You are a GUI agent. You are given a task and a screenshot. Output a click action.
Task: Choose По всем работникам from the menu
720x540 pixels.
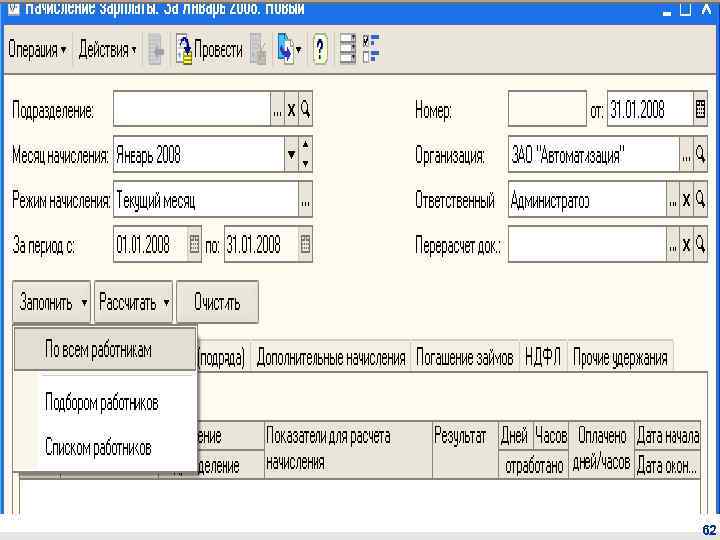(x=105, y=350)
